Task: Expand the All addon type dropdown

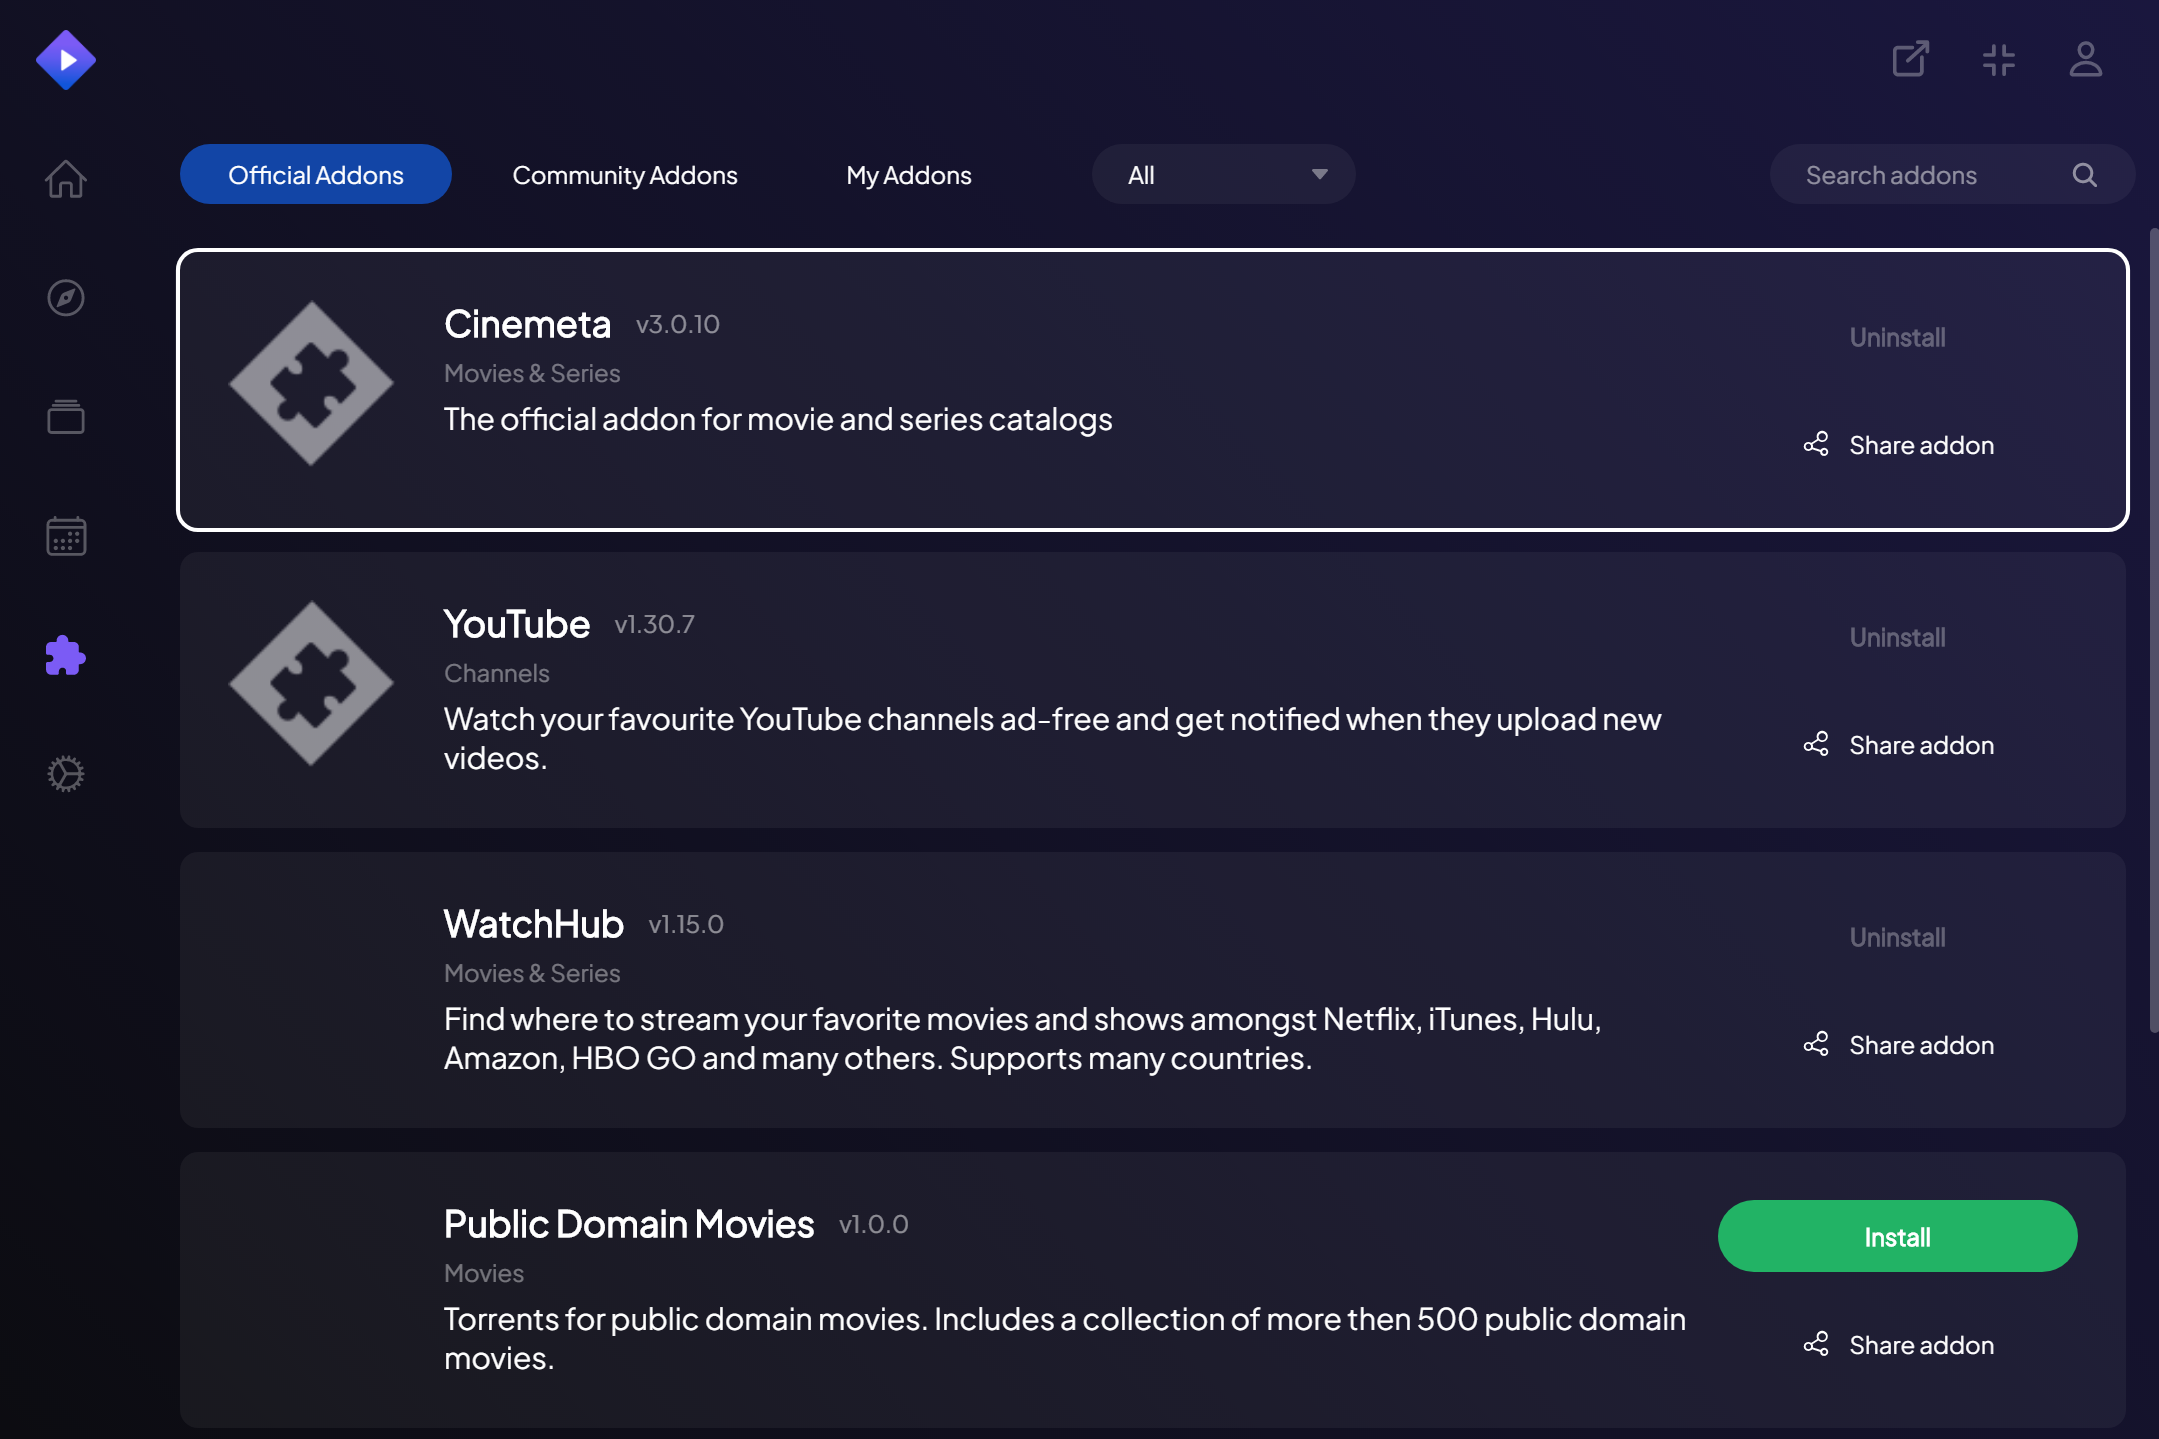Action: 1223,175
